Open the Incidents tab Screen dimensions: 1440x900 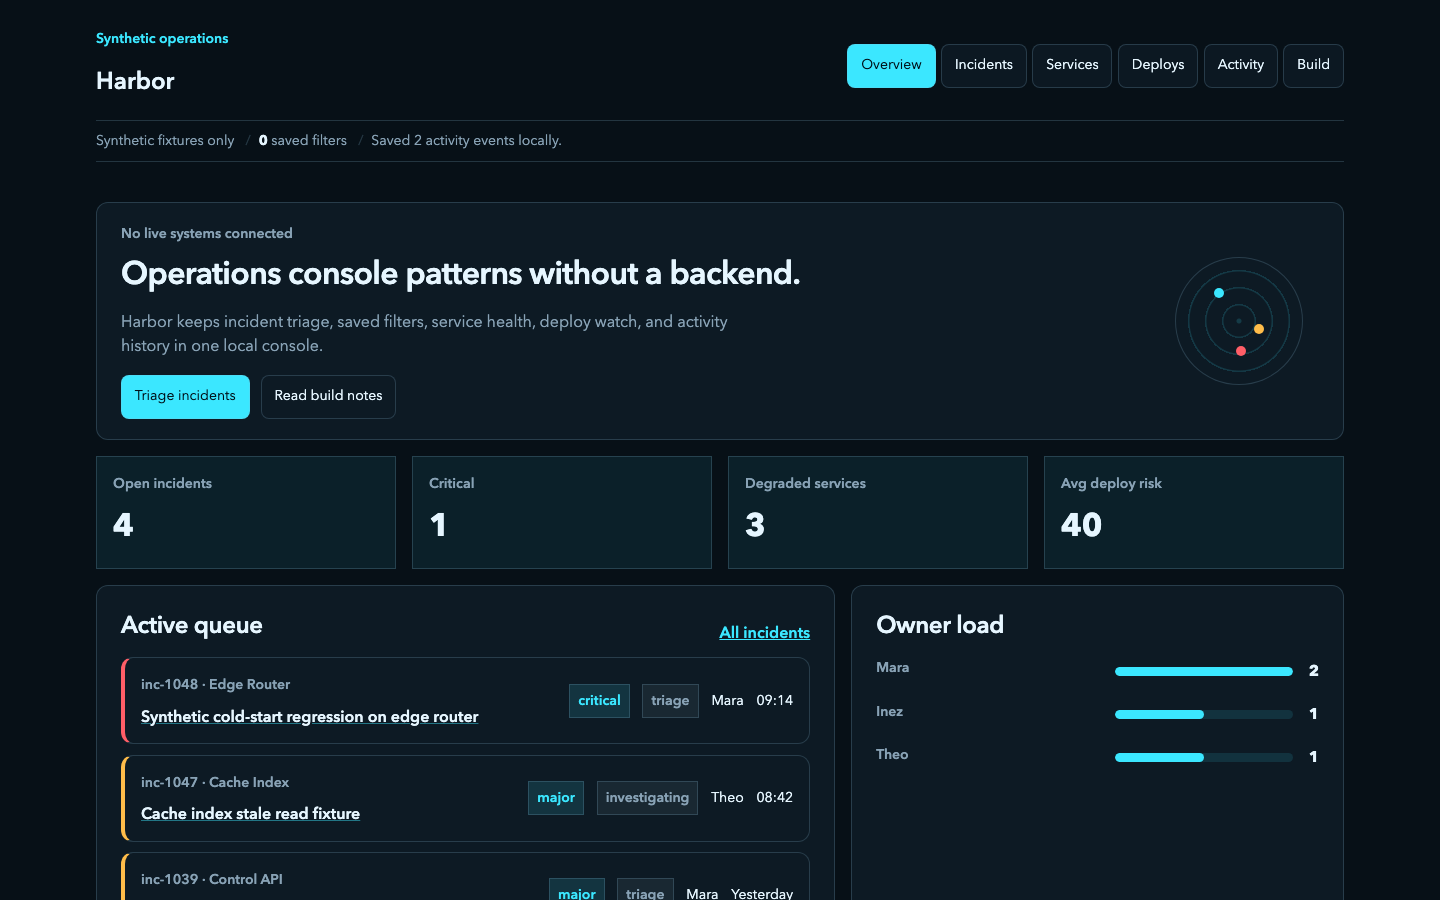pyautogui.click(x=984, y=66)
